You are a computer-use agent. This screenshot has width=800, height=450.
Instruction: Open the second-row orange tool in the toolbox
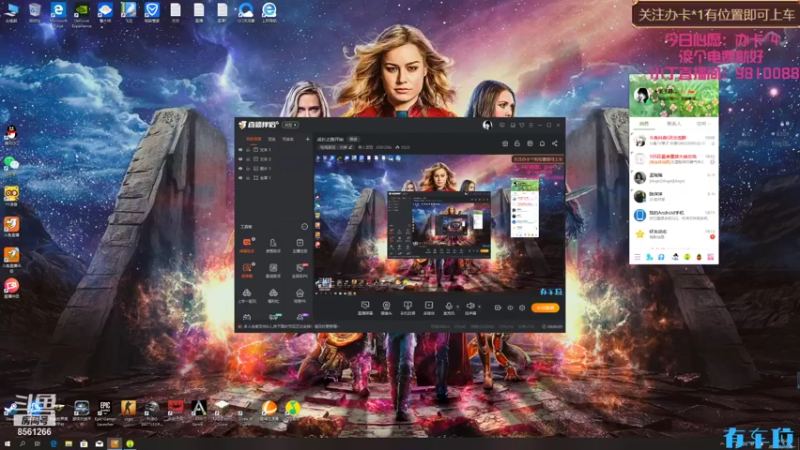pyautogui.click(x=247, y=270)
